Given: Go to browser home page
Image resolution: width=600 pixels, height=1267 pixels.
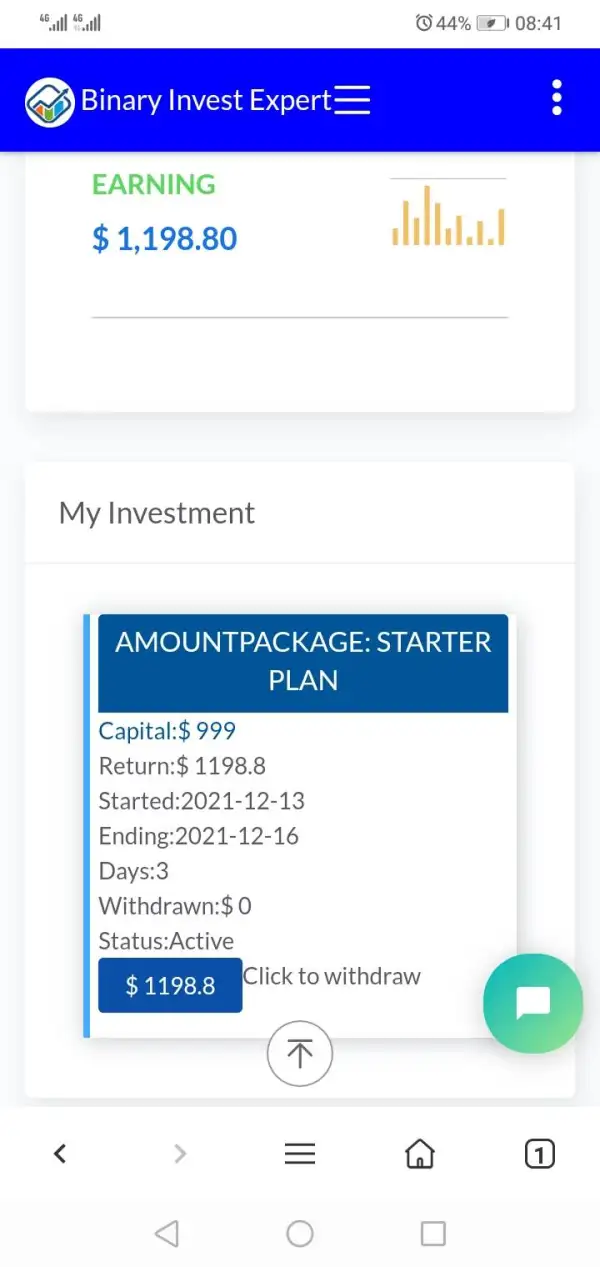Looking at the screenshot, I should (420, 1154).
